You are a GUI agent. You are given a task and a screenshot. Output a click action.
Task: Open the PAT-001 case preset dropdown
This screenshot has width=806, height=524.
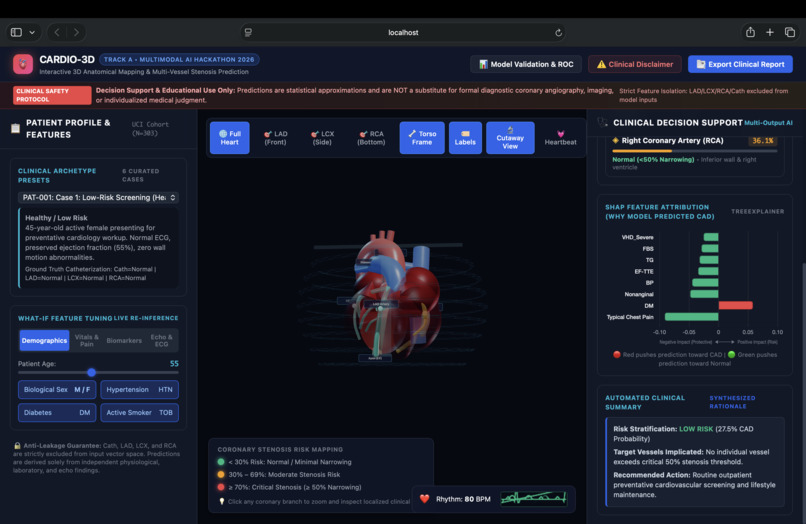pyautogui.click(x=98, y=197)
